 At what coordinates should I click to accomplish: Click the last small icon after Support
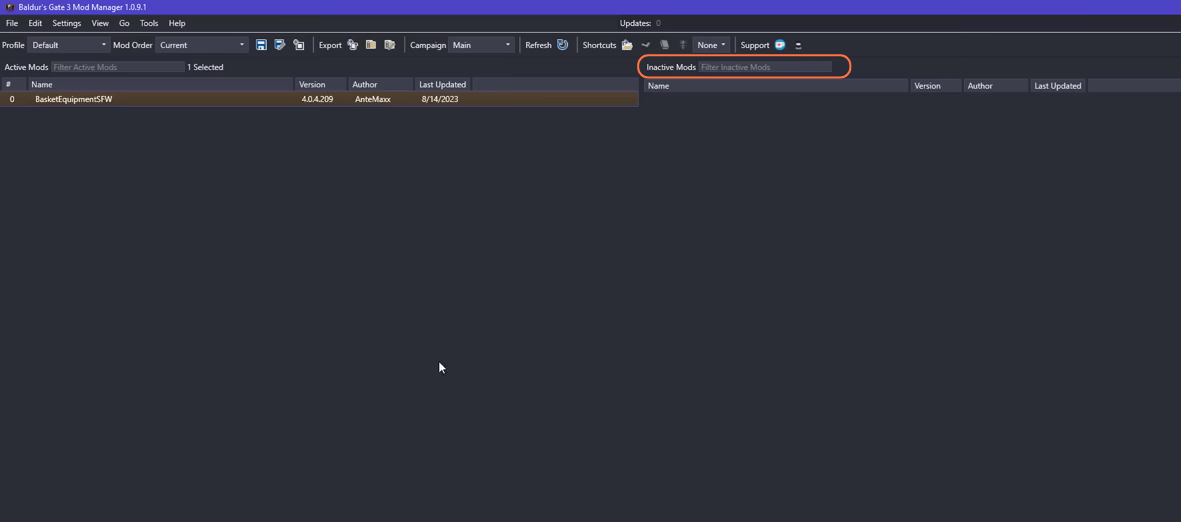(x=798, y=45)
